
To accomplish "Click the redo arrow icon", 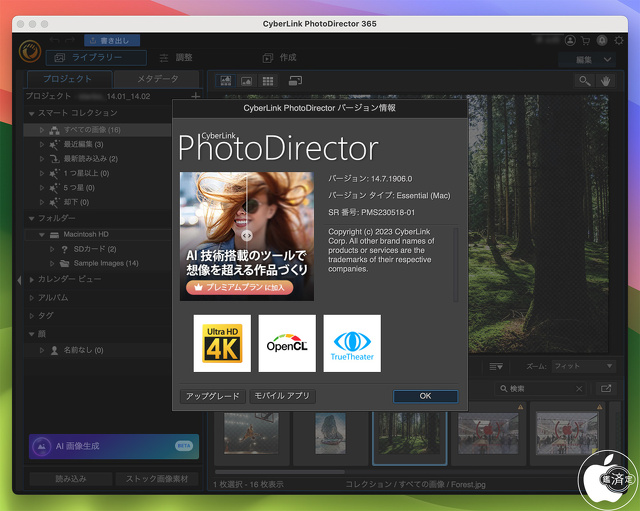I will tap(70, 40).
